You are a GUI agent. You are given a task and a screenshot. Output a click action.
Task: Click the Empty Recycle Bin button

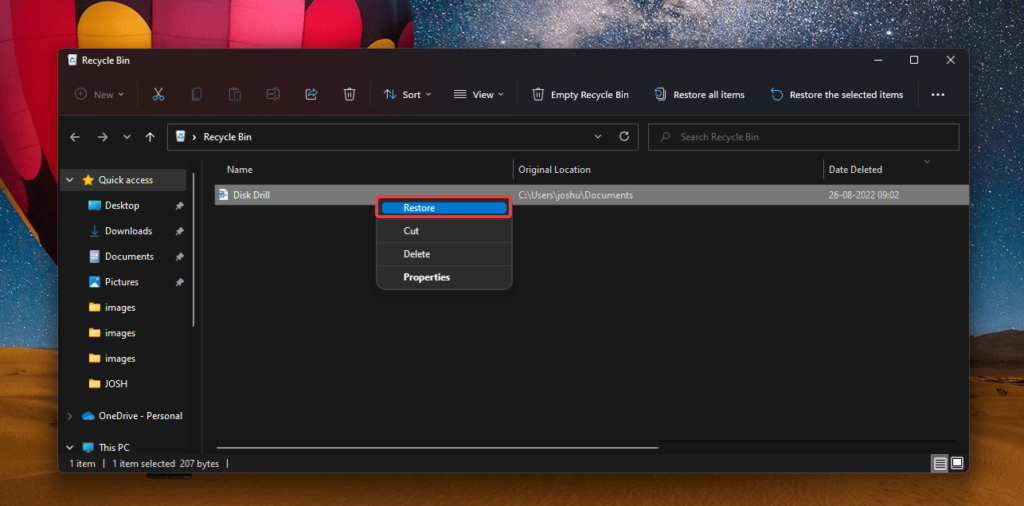click(581, 95)
